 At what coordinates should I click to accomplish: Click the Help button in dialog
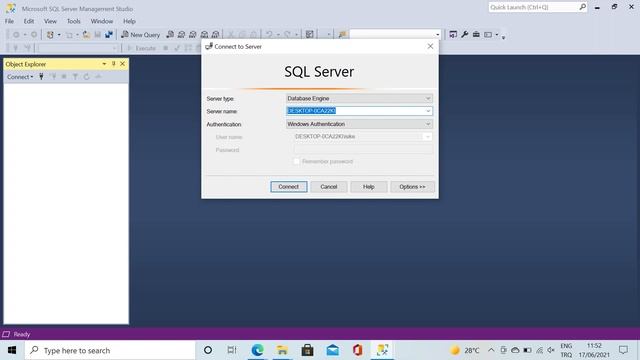click(x=369, y=187)
